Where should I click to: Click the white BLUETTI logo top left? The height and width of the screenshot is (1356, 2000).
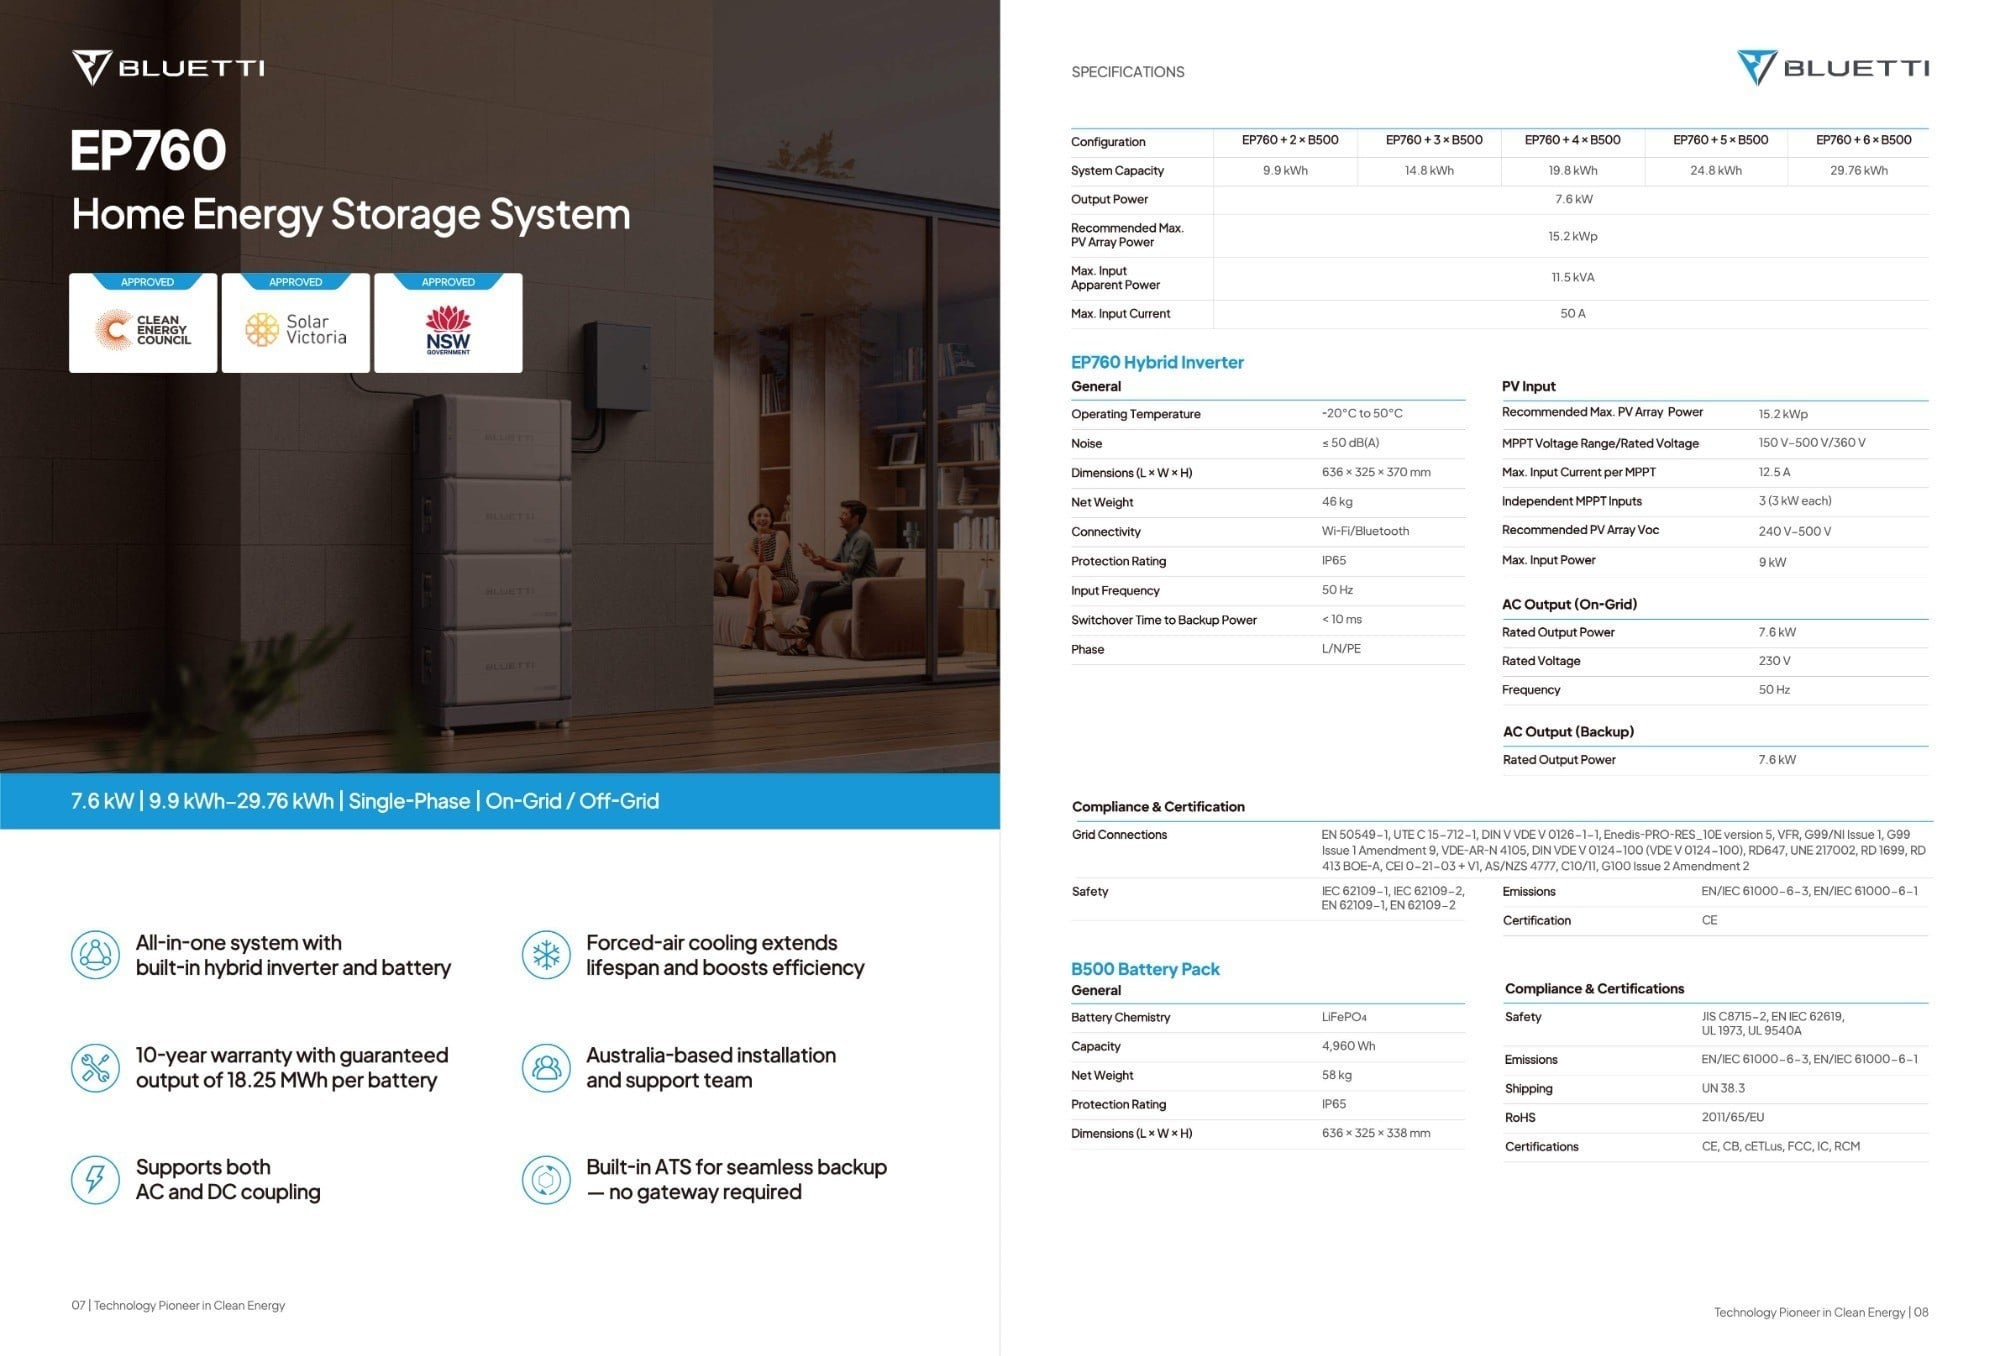tap(168, 68)
